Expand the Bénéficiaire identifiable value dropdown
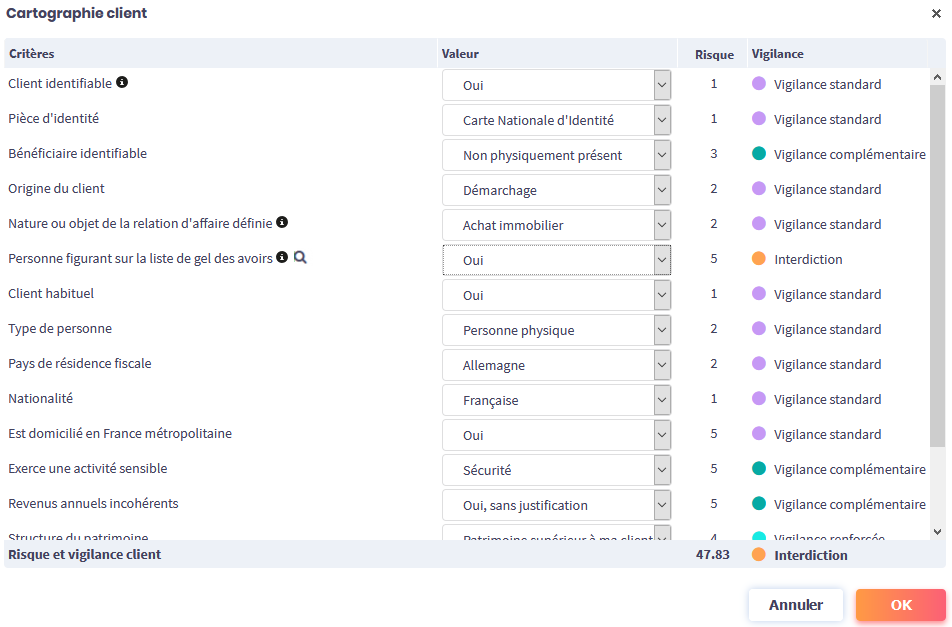This screenshot has height=627, width=952. (556, 155)
